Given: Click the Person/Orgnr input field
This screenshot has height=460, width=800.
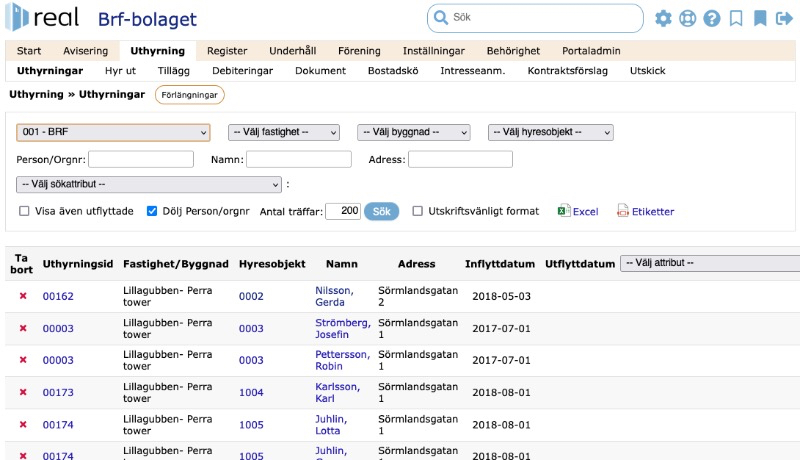Looking at the screenshot, I should tap(141, 159).
